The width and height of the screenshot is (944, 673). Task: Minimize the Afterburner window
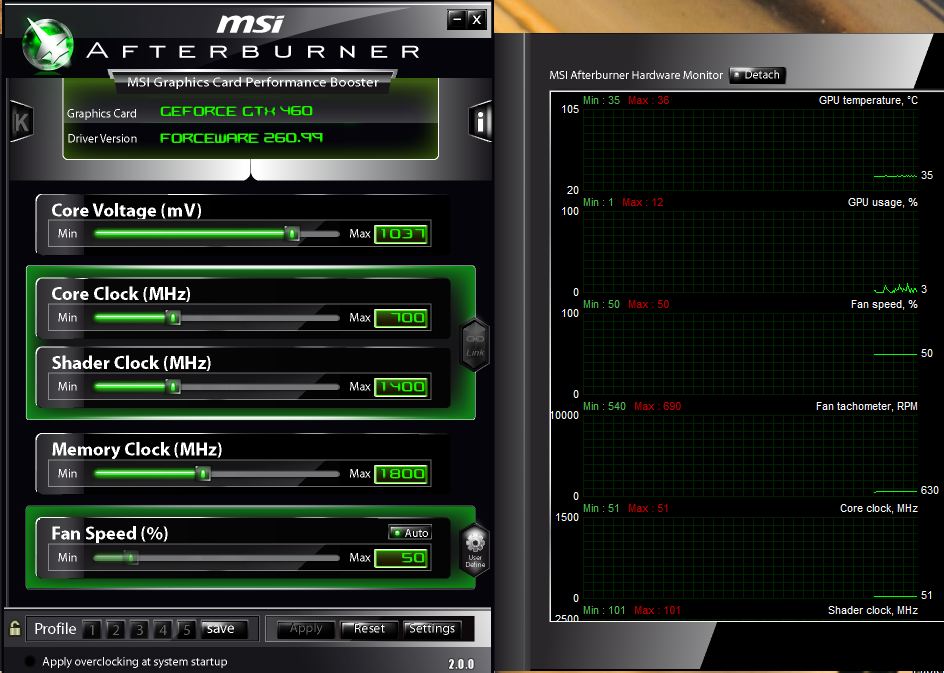[x=457, y=20]
